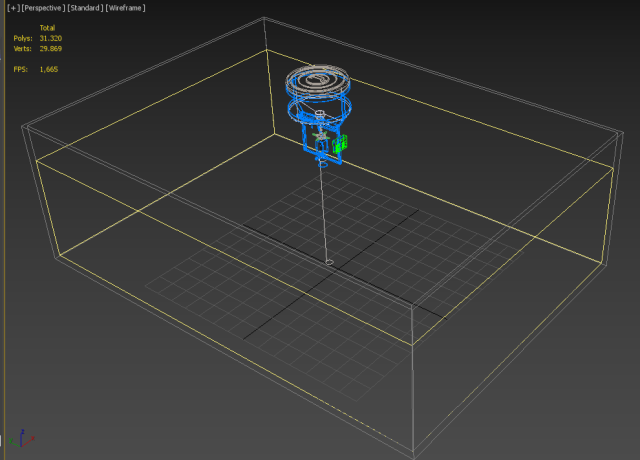
Task: Select the thin vertical line object
Action: tap(324, 210)
